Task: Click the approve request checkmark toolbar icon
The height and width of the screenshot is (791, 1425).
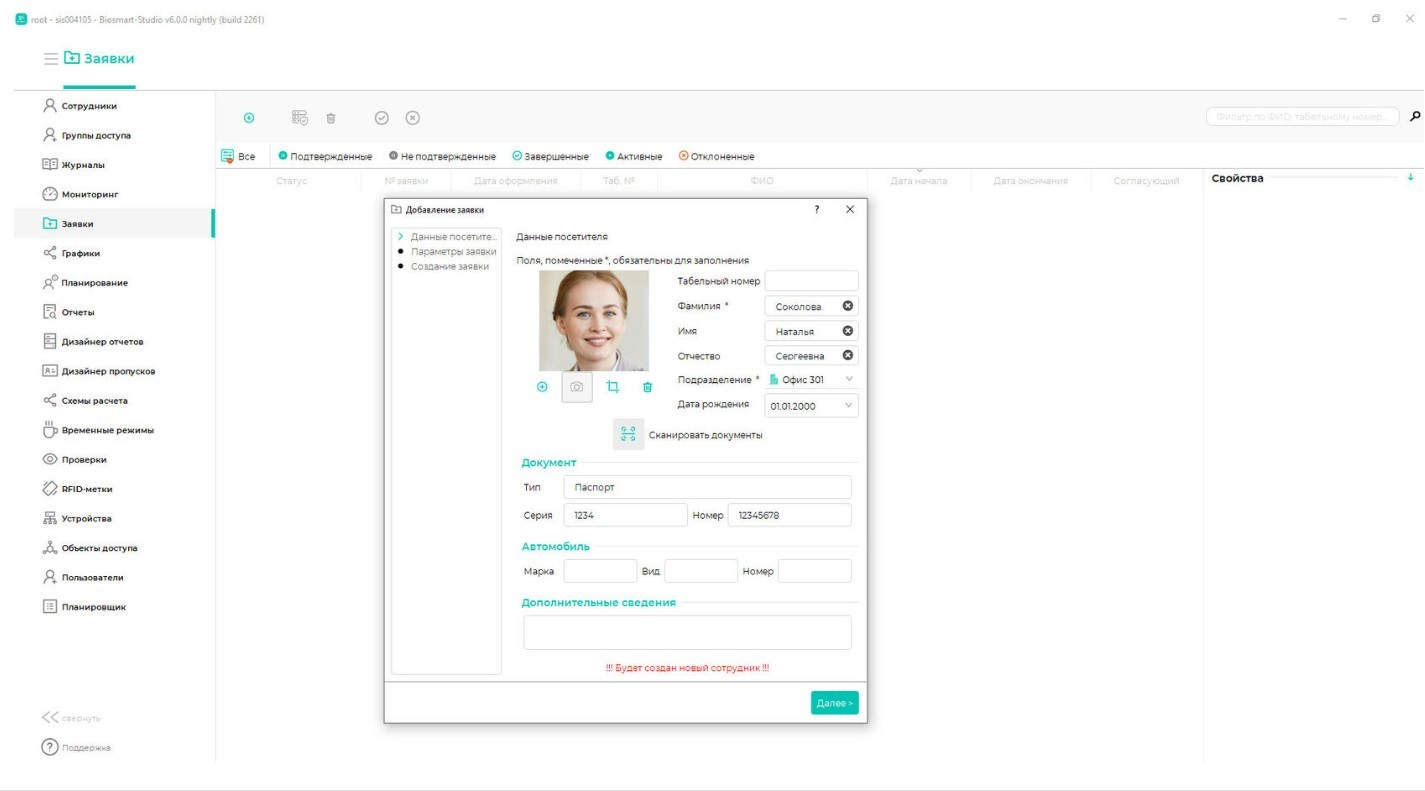Action: (381, 118)
